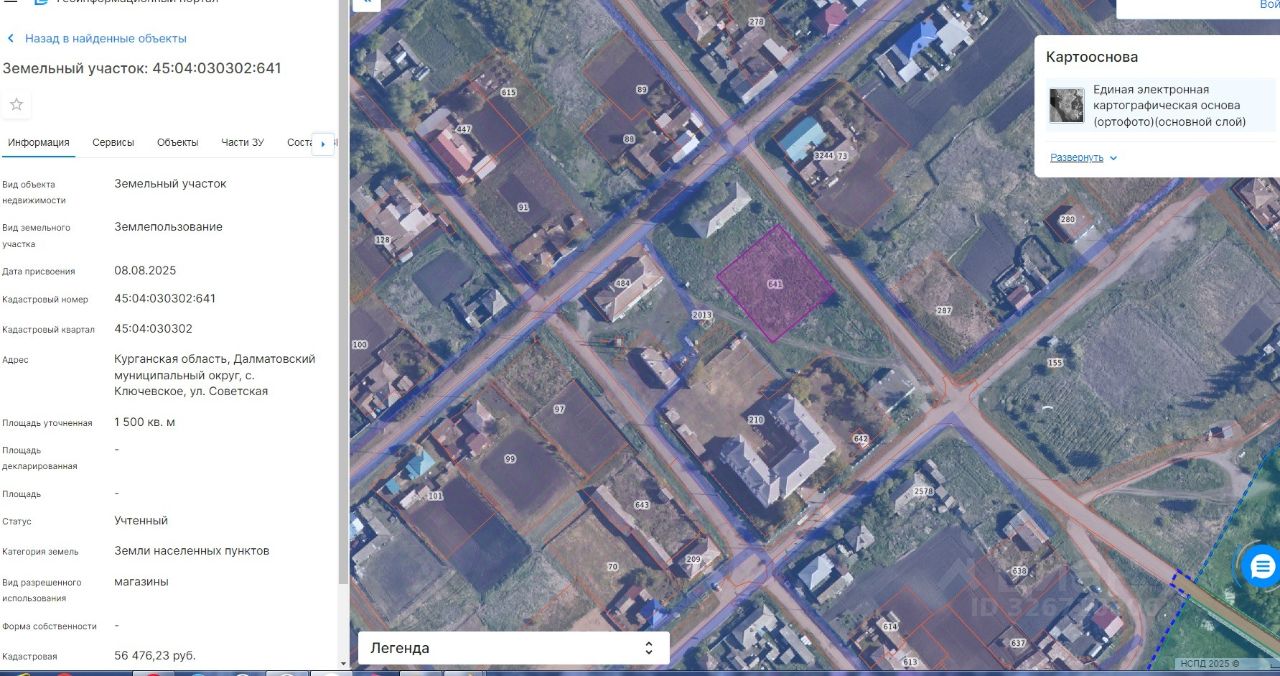This screenshot has width=1280, height=676.
Task: Click the permitted use value магазины
Action: [x=141, y=581]
